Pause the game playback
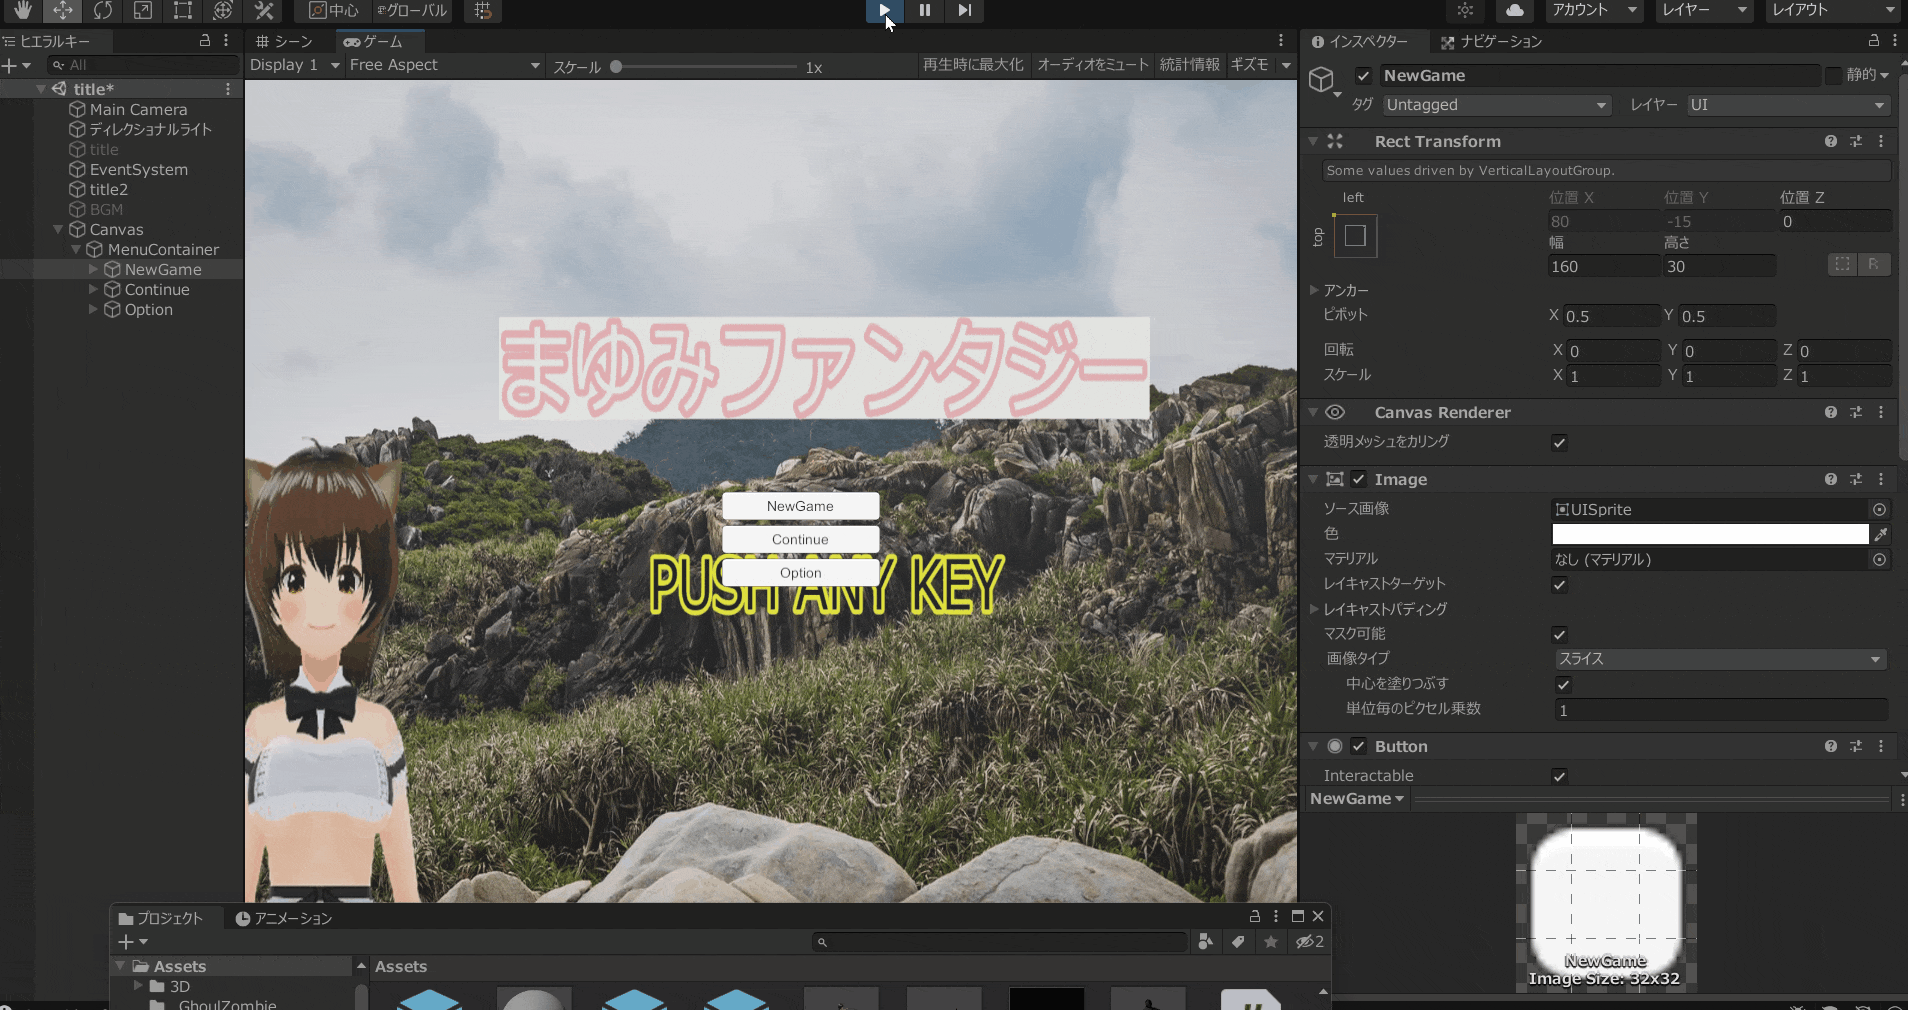The height and width of the screenshot is (1010, 1908). (925, 10)
